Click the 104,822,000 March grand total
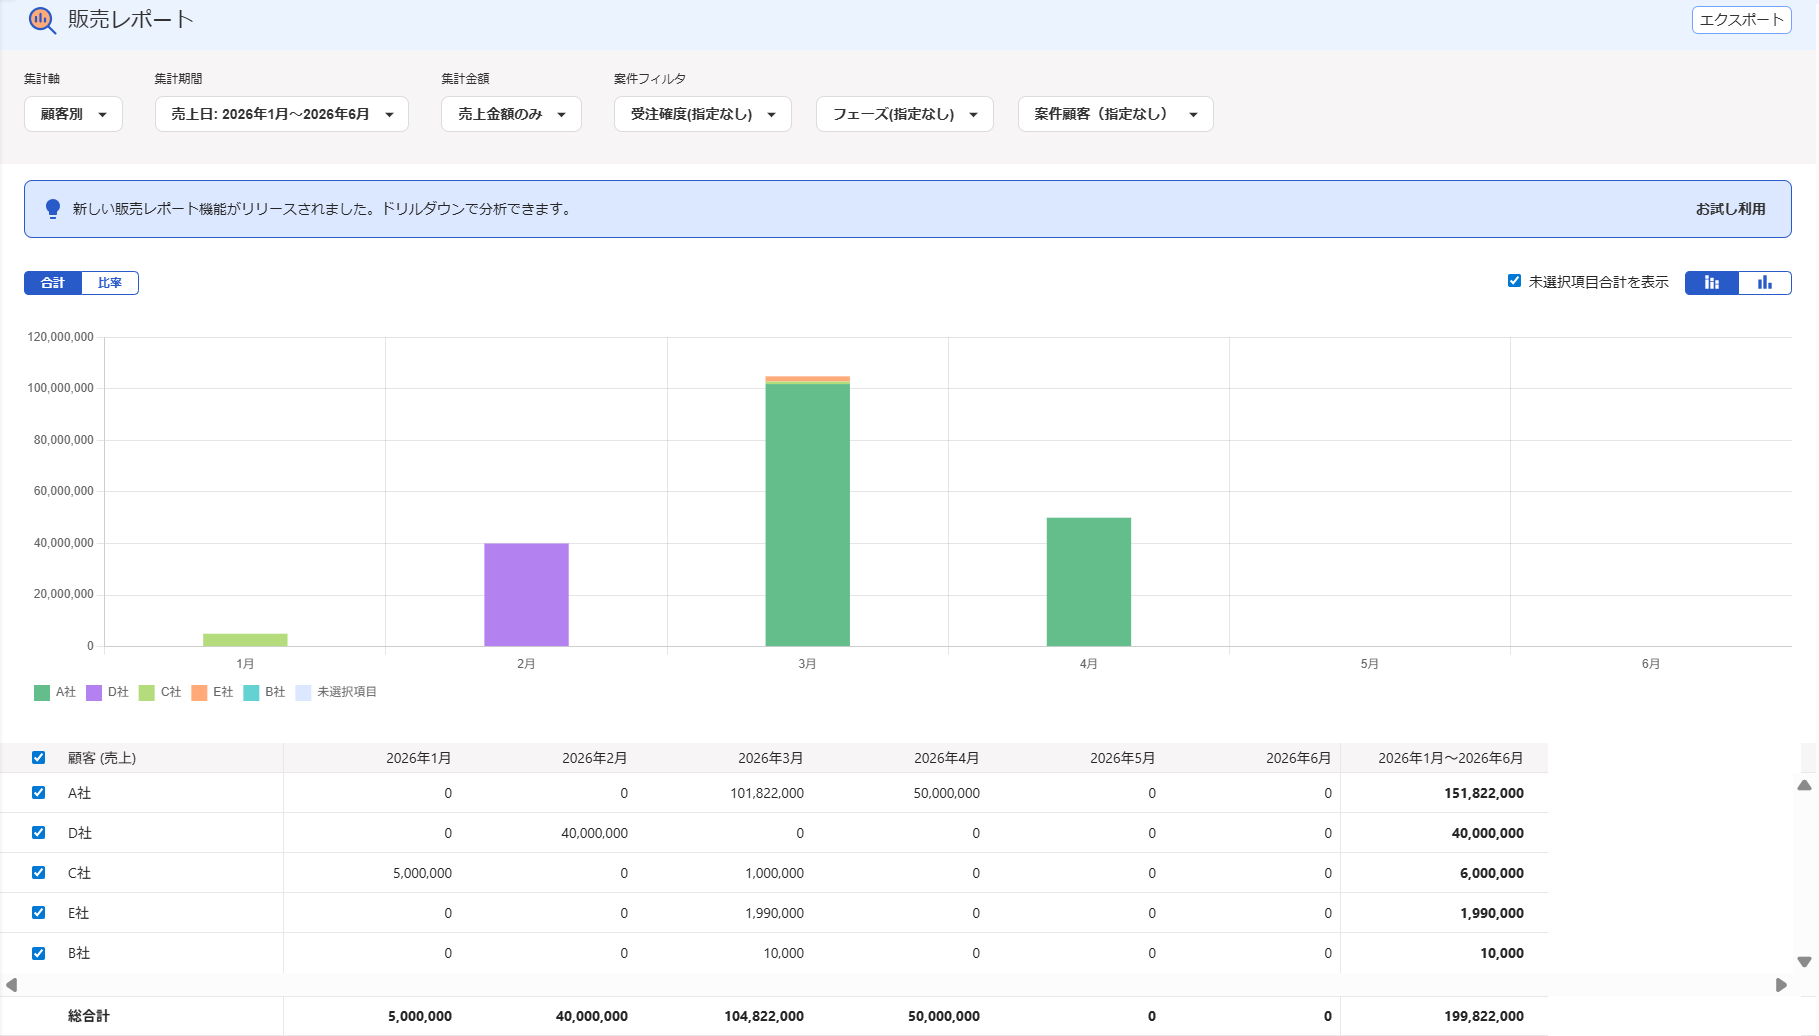 click(764, 1016)
